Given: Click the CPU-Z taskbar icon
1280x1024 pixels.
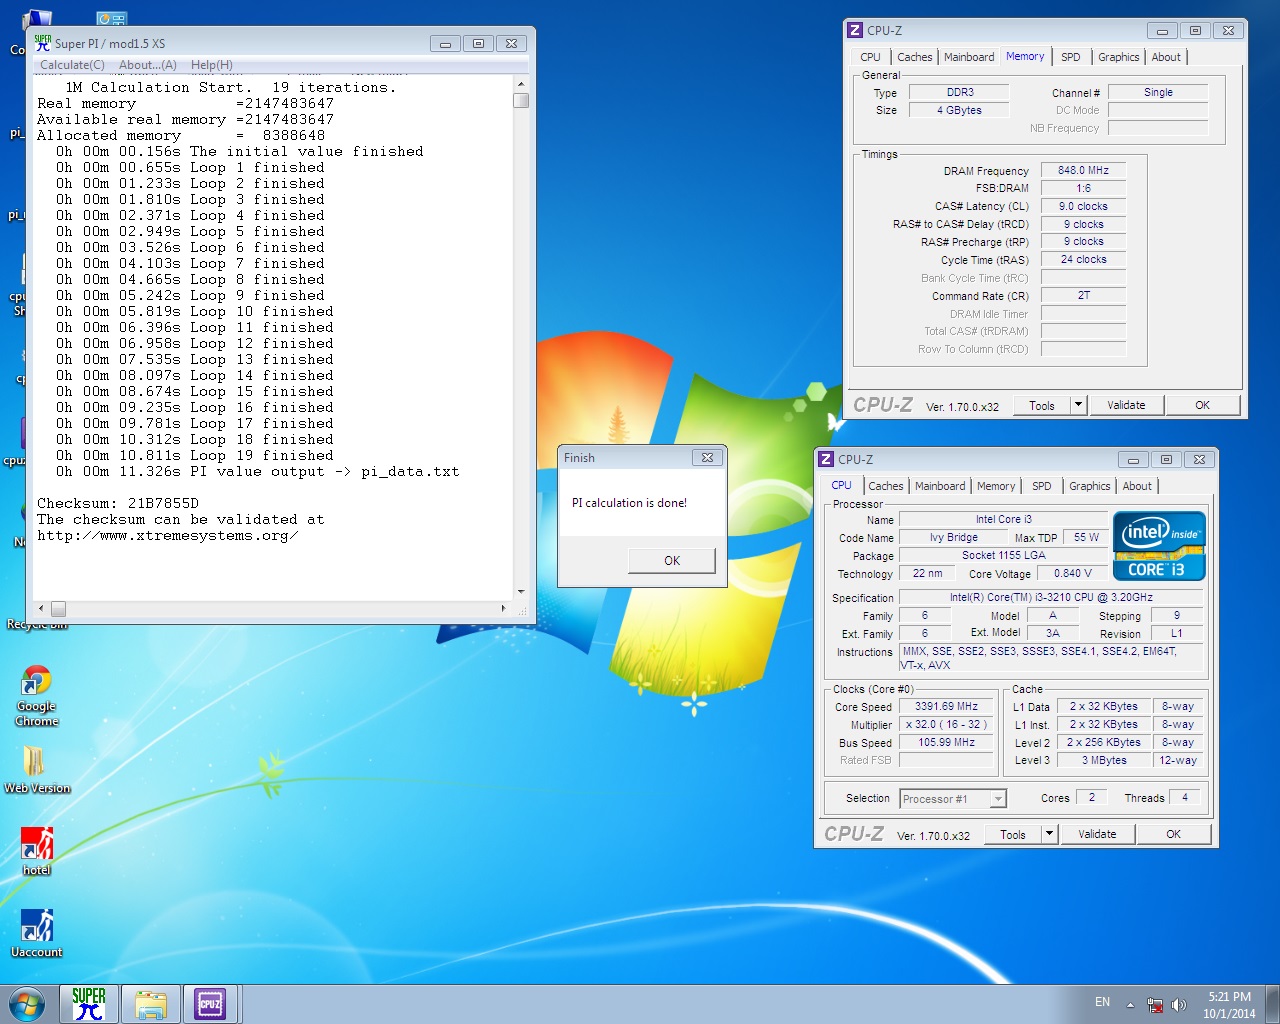Looking at the screenshot, I should point(210,1004).
